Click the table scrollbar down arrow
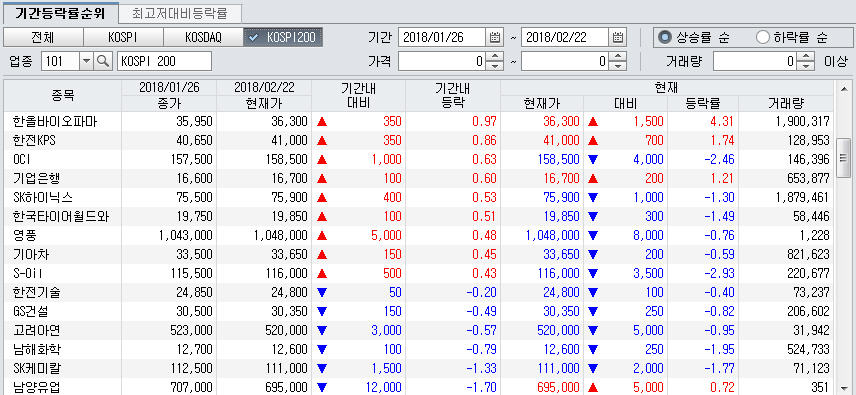 pos(844,387)
